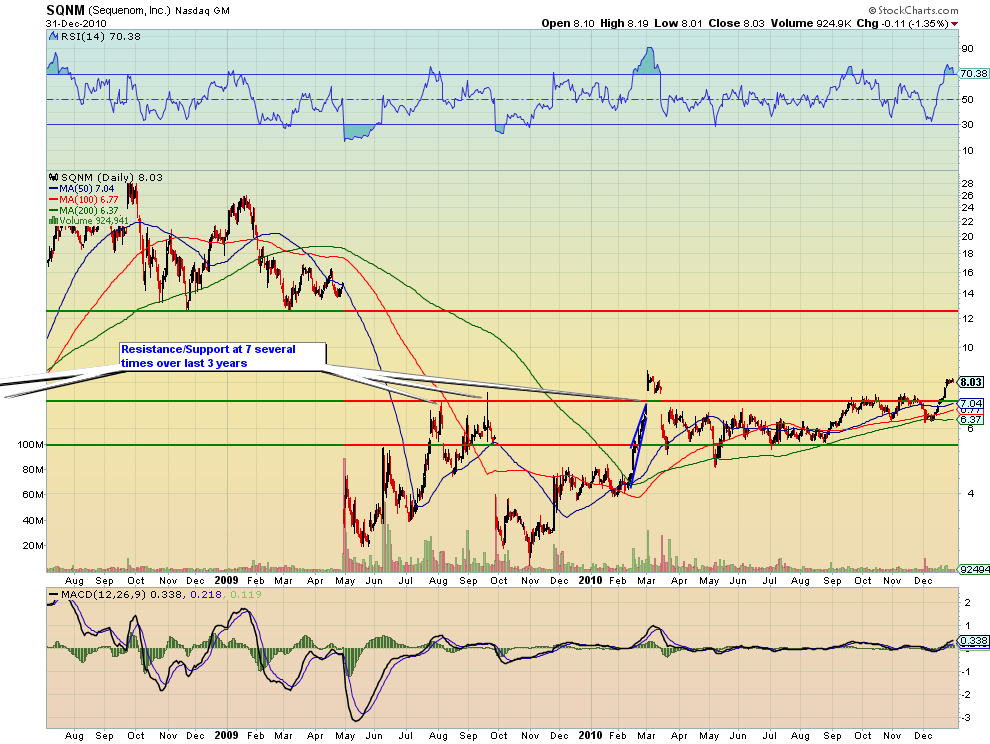Click the SQNM ticker symbol title
Screen dimensions: 990x744
point(66,10)
